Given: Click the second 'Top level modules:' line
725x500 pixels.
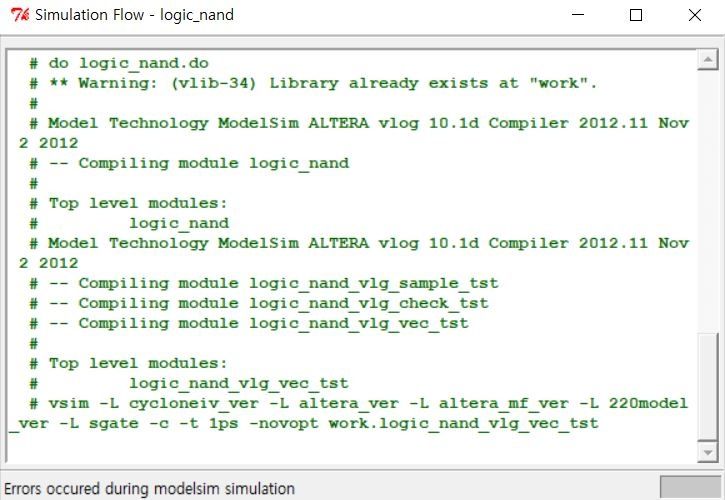Looking at the screenshot, I should click(x=128, y=364).
